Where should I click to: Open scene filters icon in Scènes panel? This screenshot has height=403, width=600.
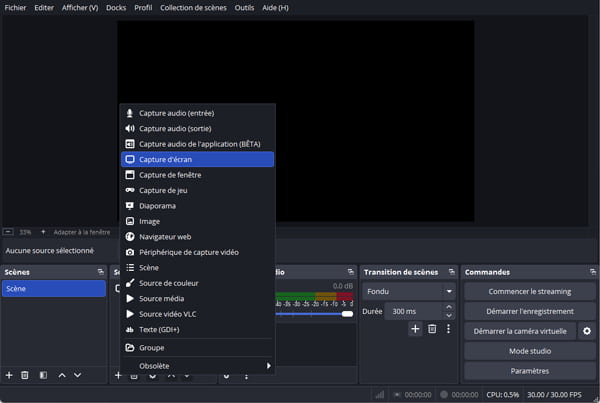[x=42, y=375]
